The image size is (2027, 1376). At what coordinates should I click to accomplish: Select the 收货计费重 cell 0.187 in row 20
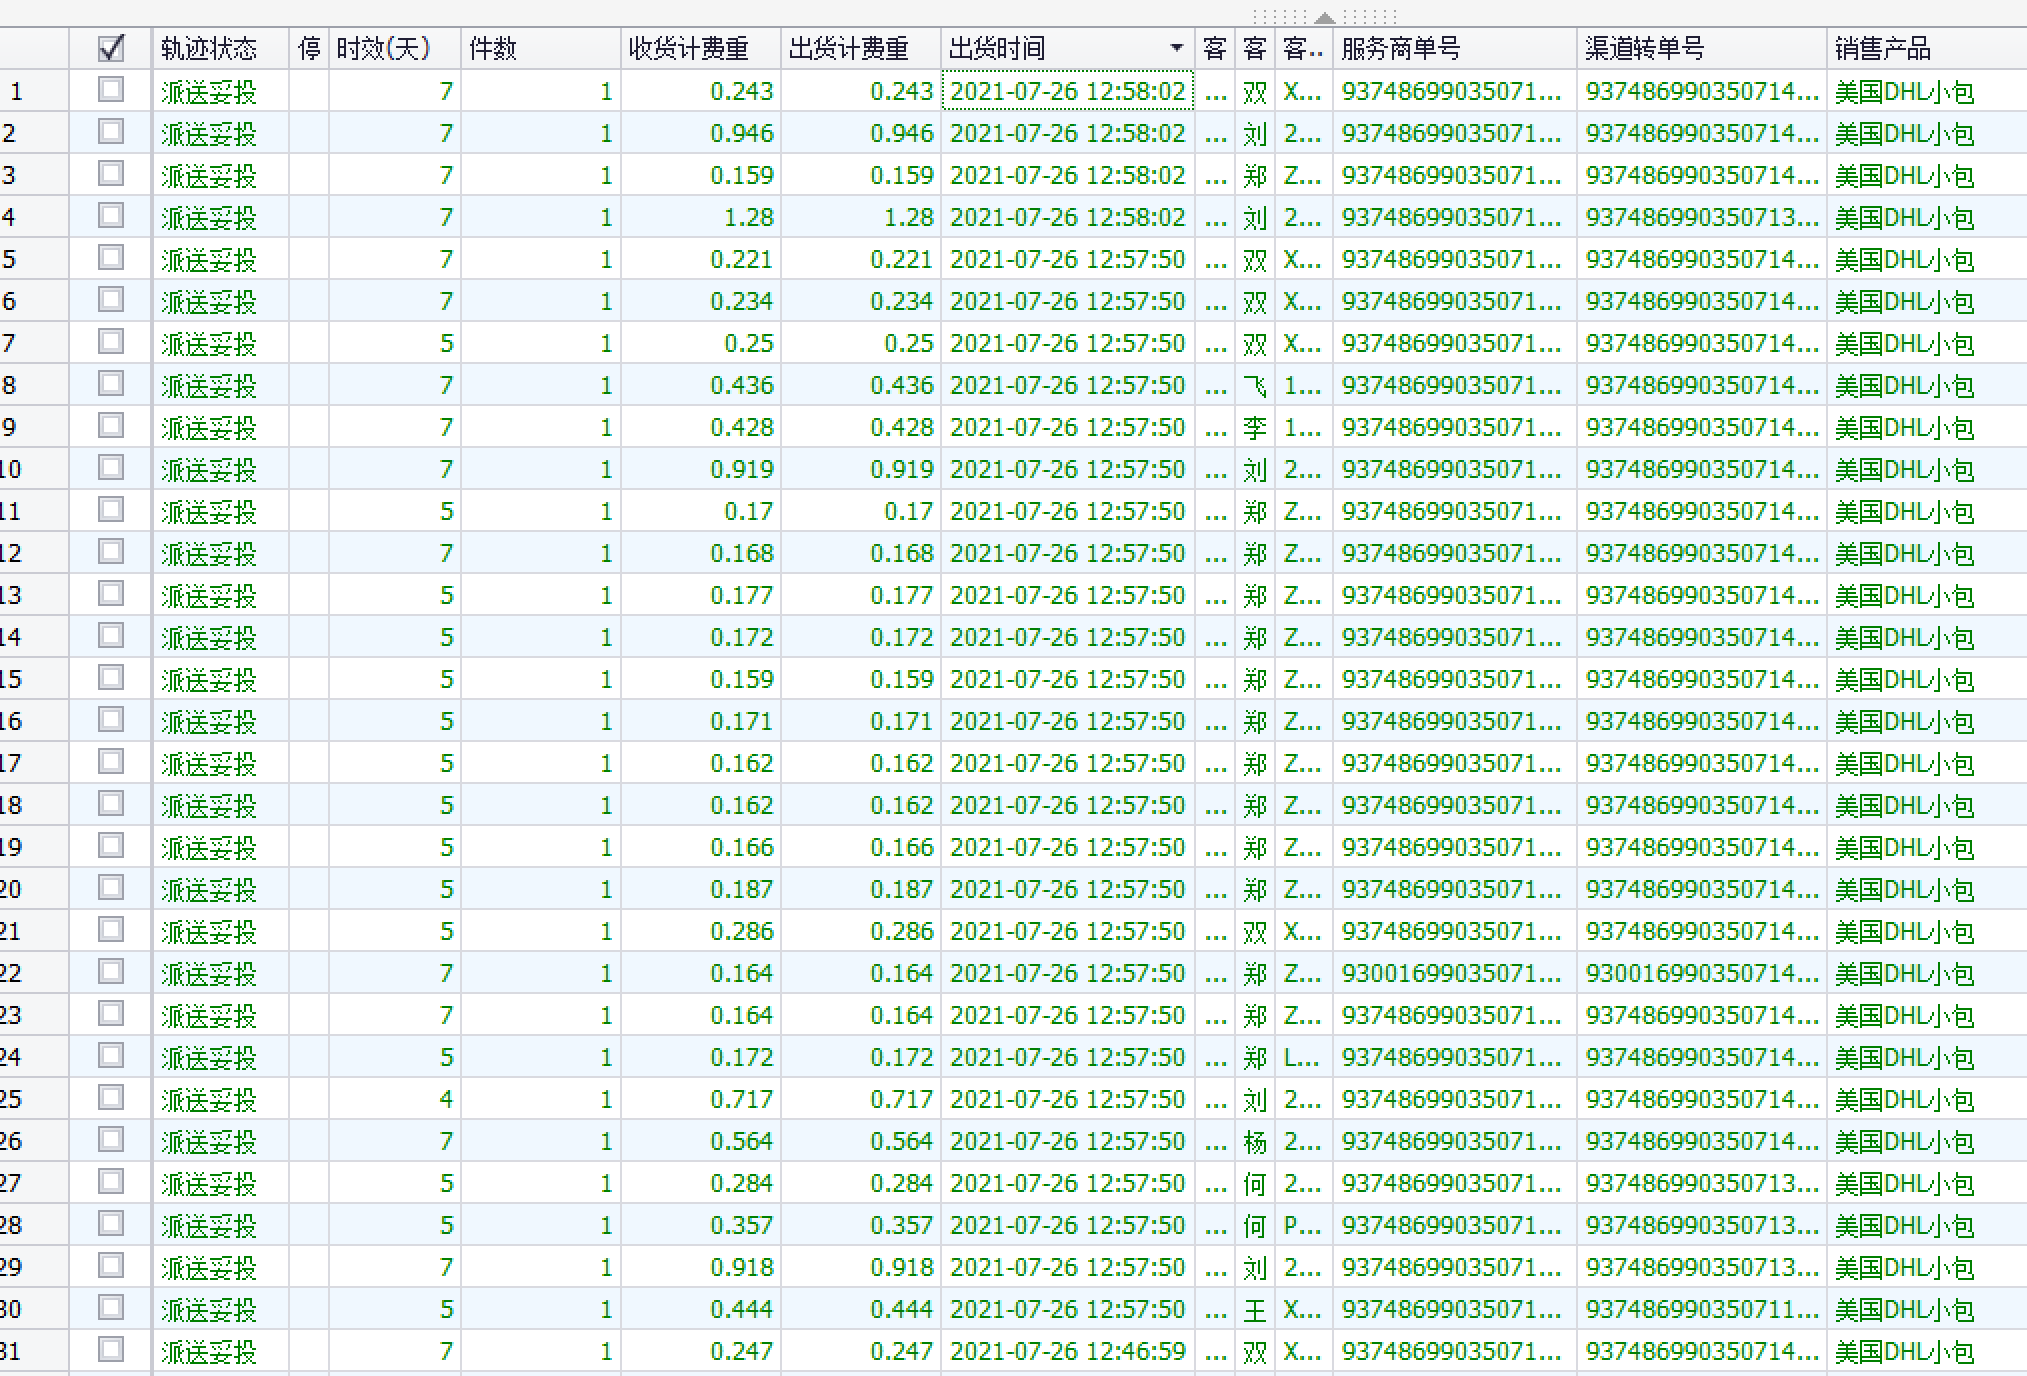coord(700,889)
